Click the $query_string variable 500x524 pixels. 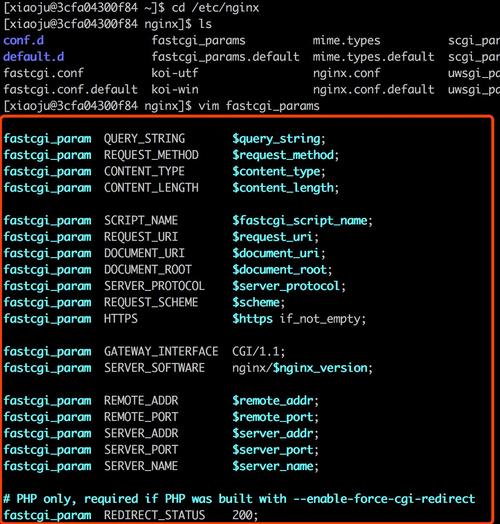coord(276,139)
